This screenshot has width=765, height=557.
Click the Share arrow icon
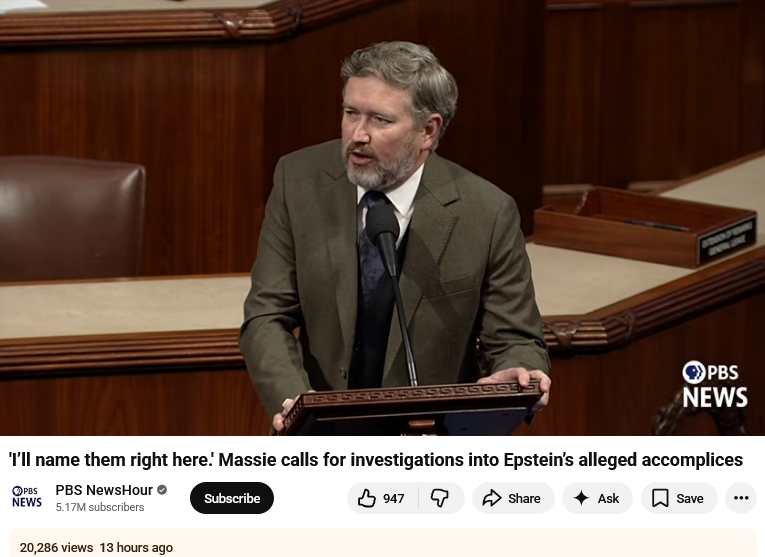[492, 498]
